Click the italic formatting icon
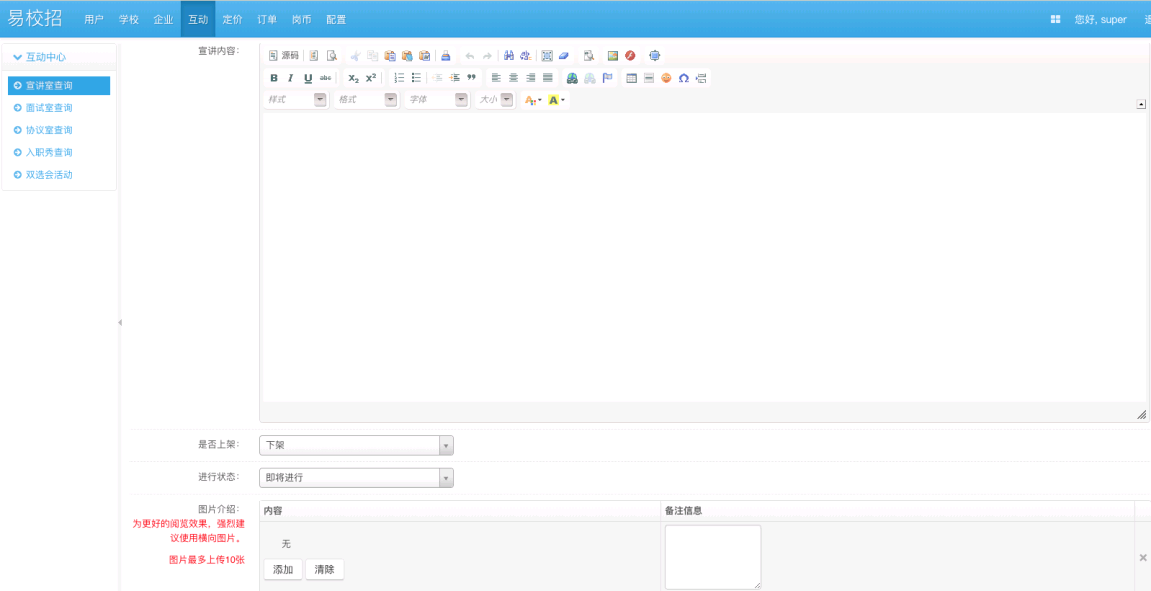The width and height of the screenshot is (1151, 591). click(291, 78)
